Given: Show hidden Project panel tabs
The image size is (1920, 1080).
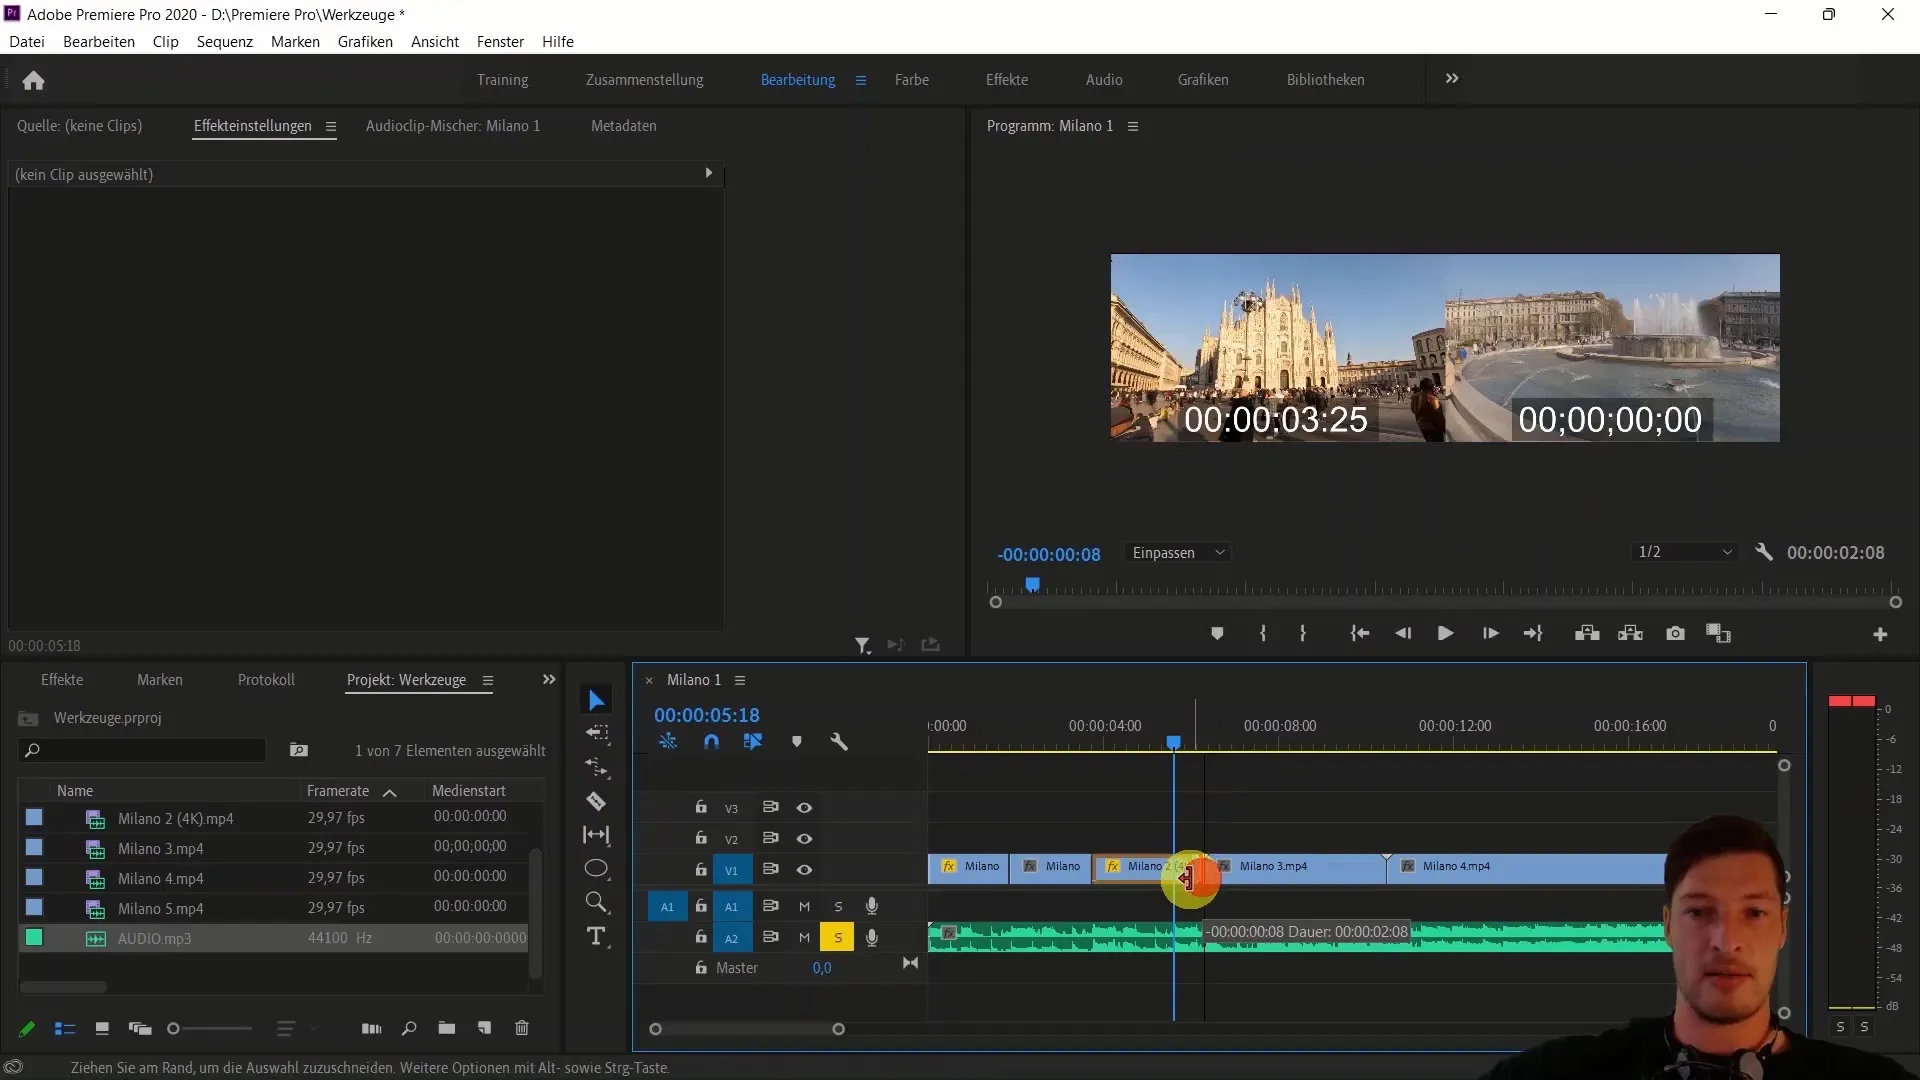Looking at the screenshot, I should coord(549,680).
